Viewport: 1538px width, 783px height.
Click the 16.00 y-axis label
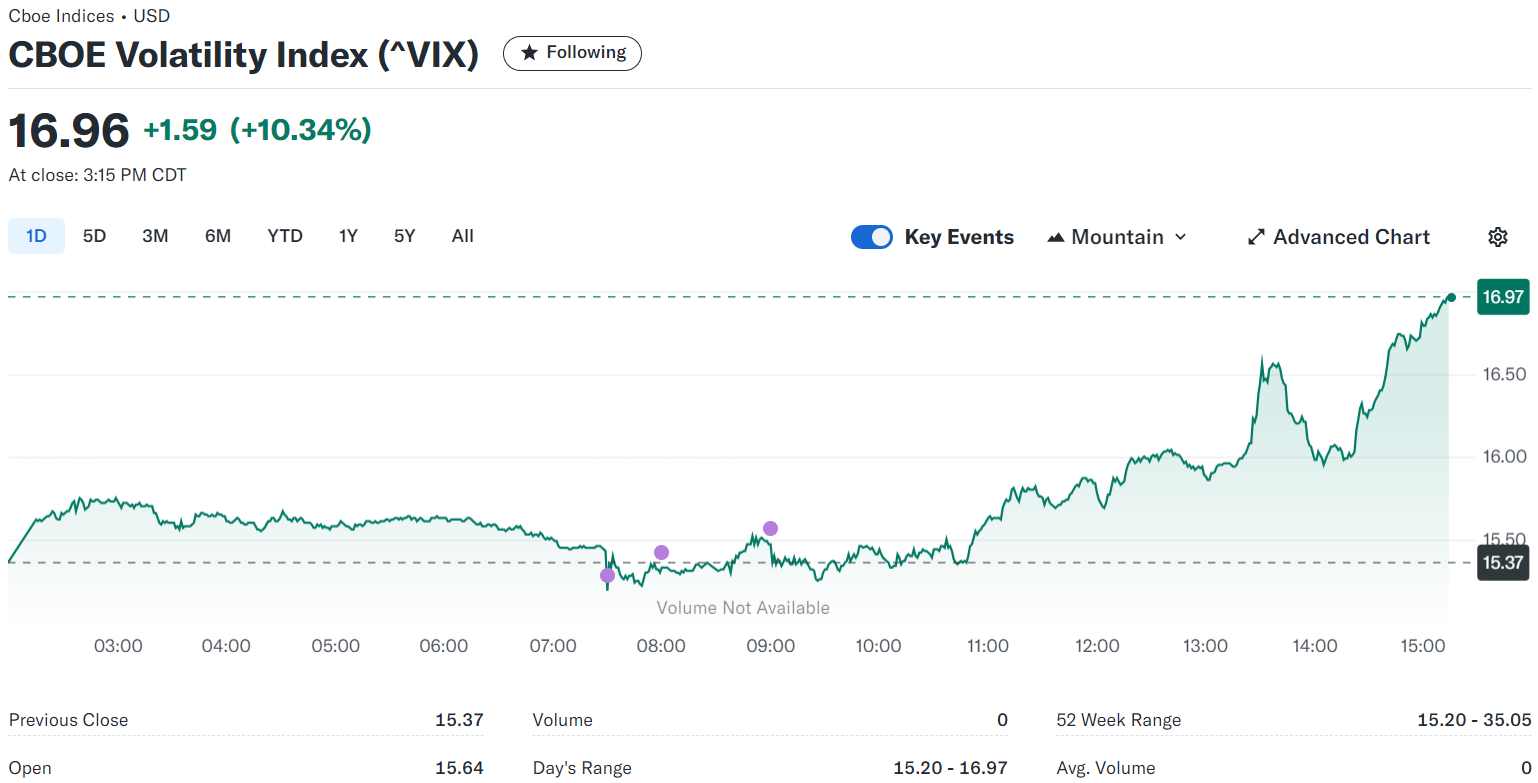pos(1505,457)
